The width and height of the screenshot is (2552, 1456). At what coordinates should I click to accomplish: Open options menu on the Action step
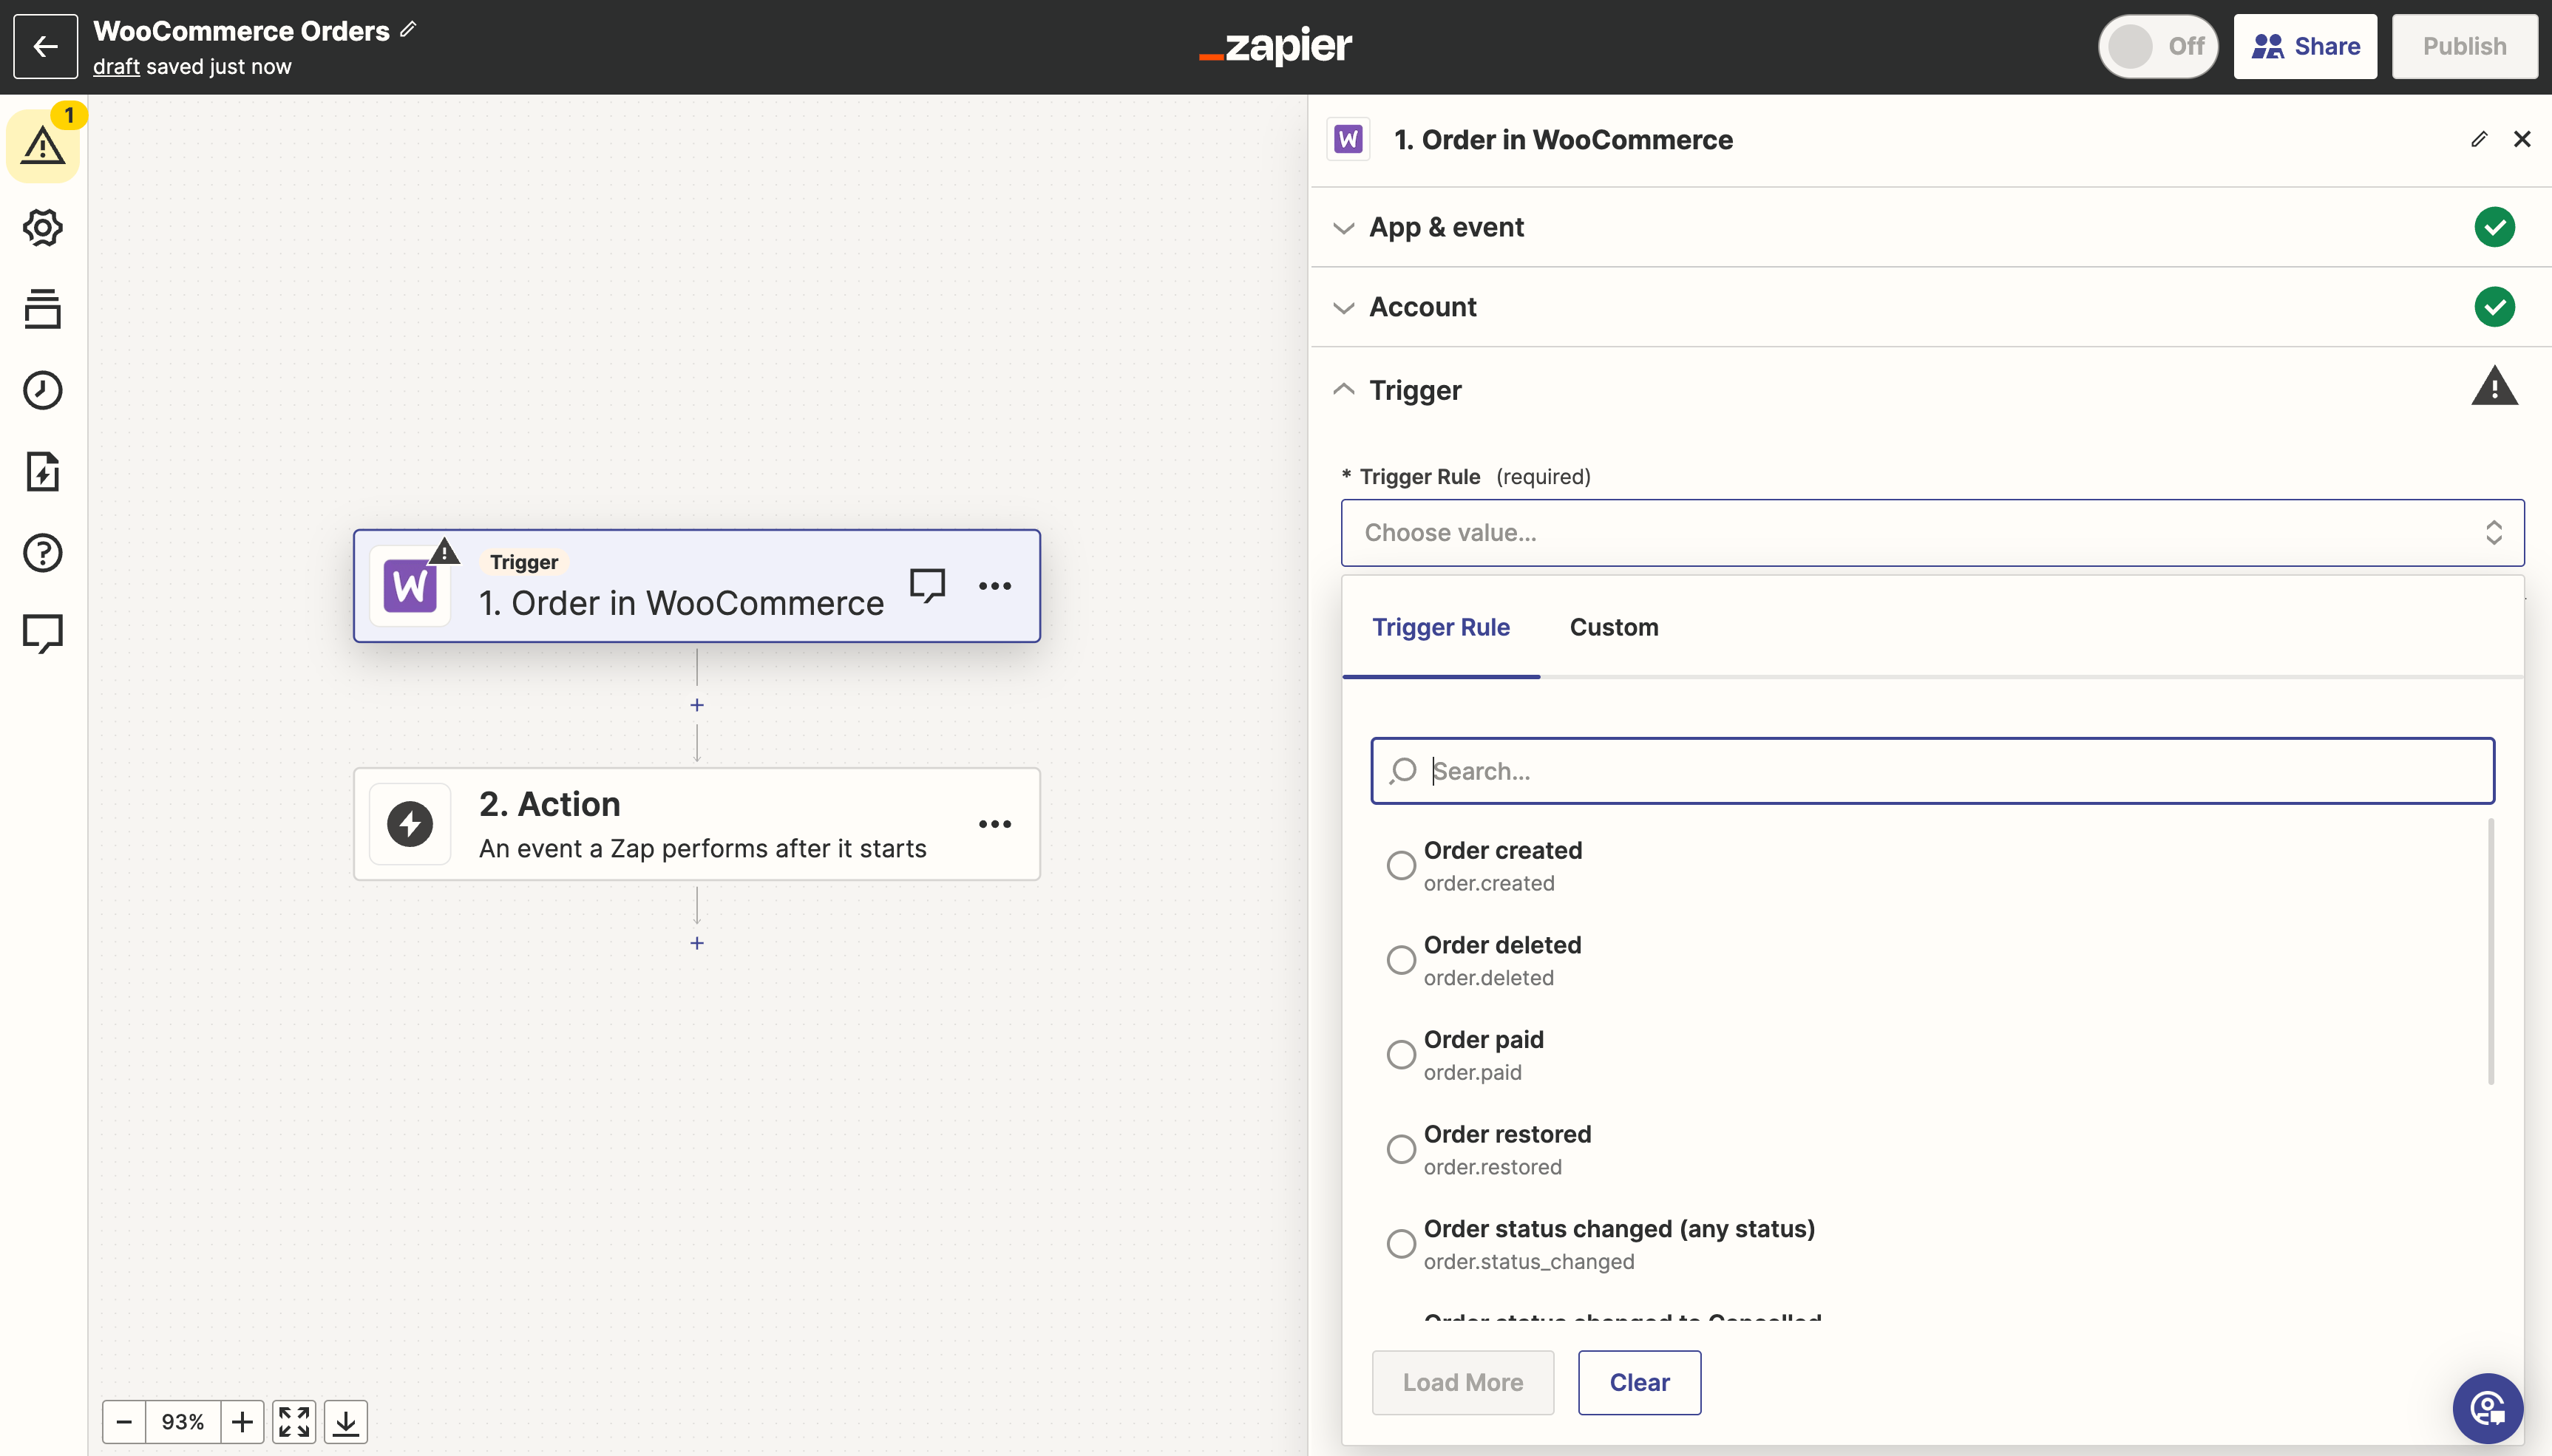coord(994,823)
